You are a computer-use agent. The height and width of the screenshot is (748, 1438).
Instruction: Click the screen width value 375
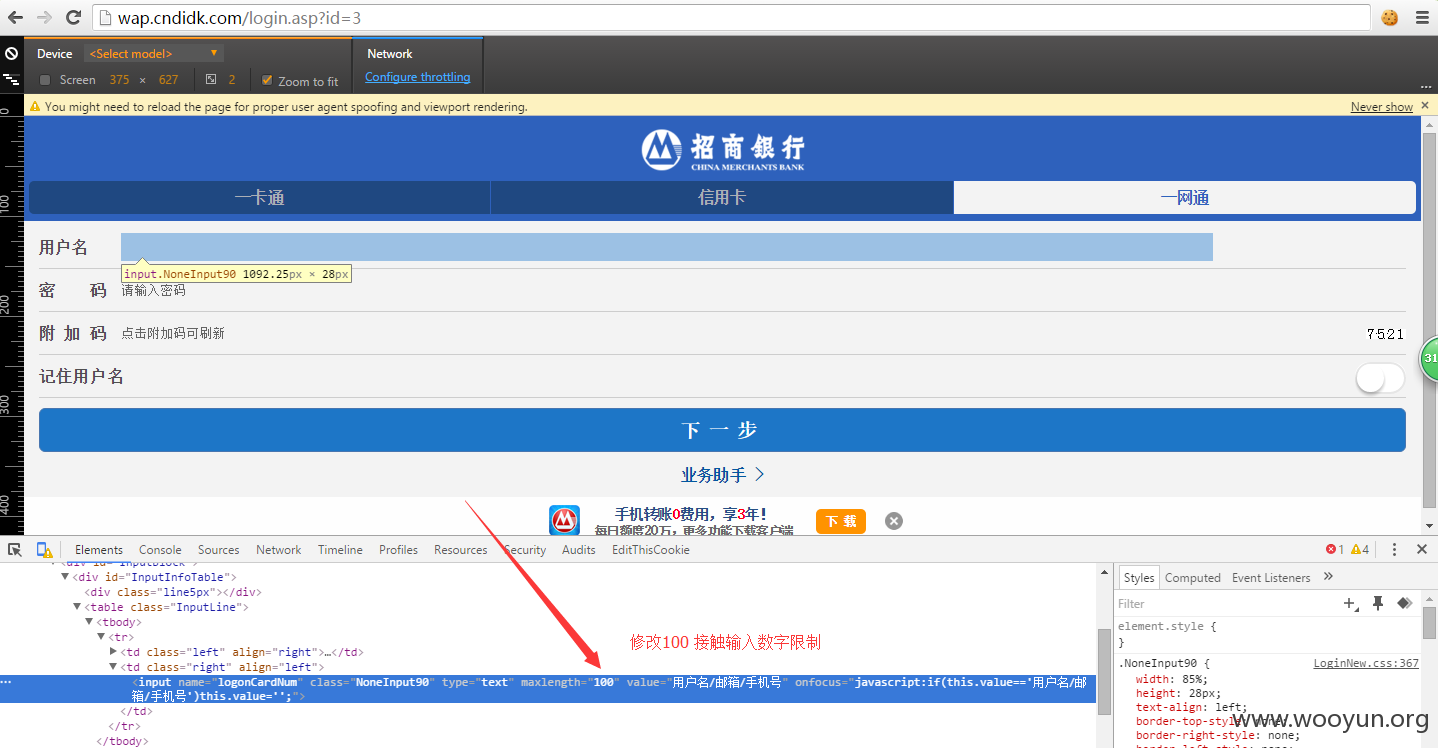point(119,80)
